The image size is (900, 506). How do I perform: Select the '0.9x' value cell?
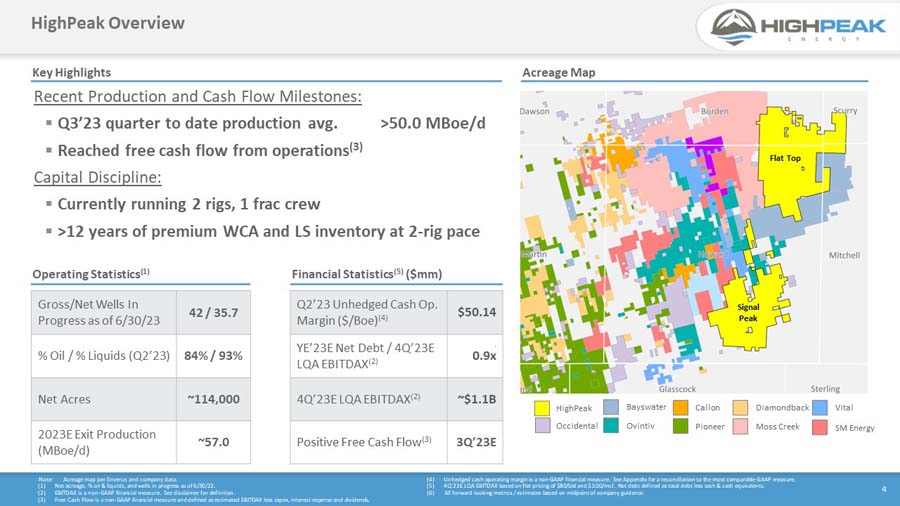point(475,356)
